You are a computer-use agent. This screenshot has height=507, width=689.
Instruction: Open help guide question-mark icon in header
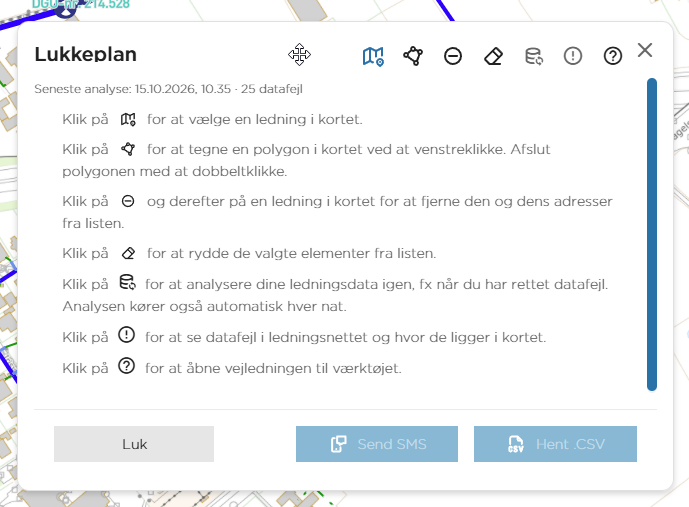click(613, 56)
